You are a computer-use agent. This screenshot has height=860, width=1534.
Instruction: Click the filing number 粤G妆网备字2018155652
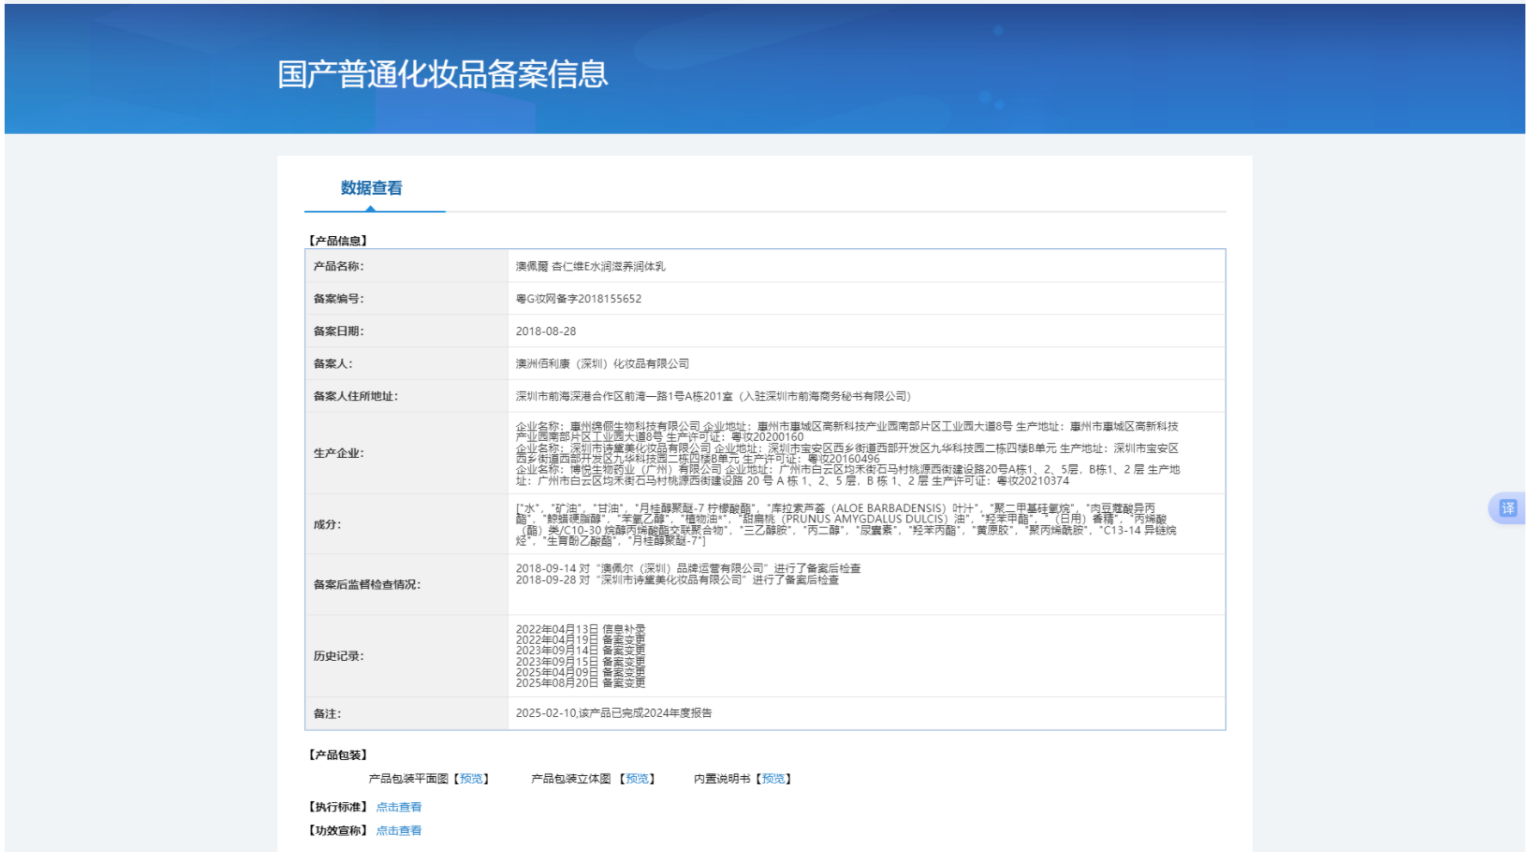[578, 299]
